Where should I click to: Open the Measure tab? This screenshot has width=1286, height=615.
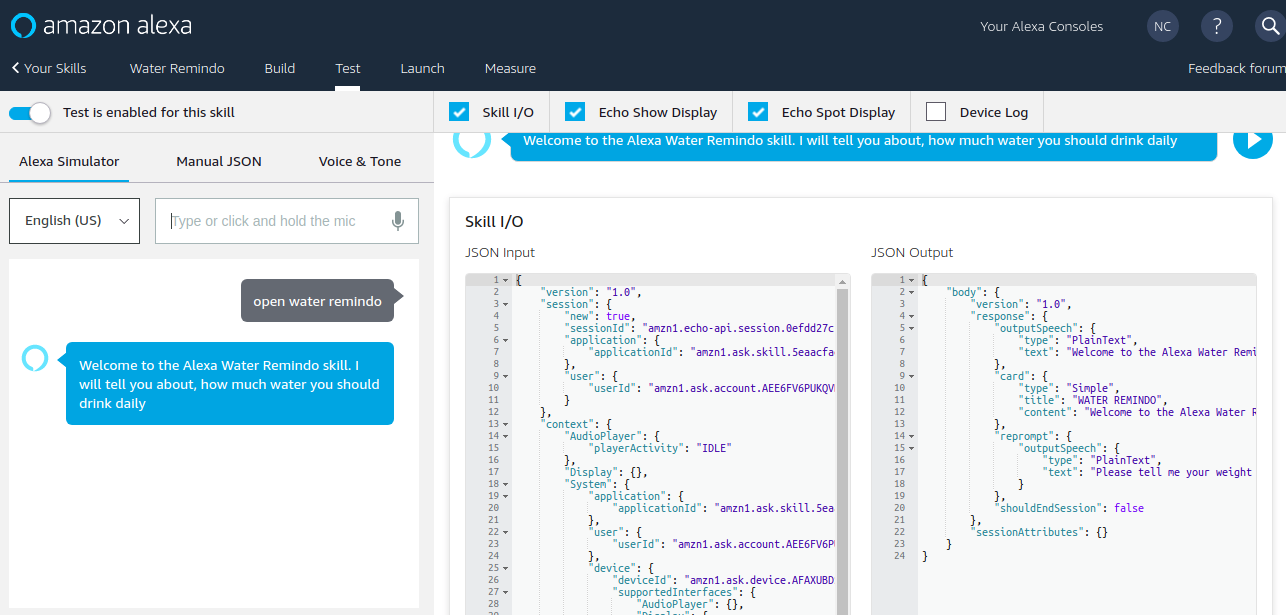click(510, 69)
